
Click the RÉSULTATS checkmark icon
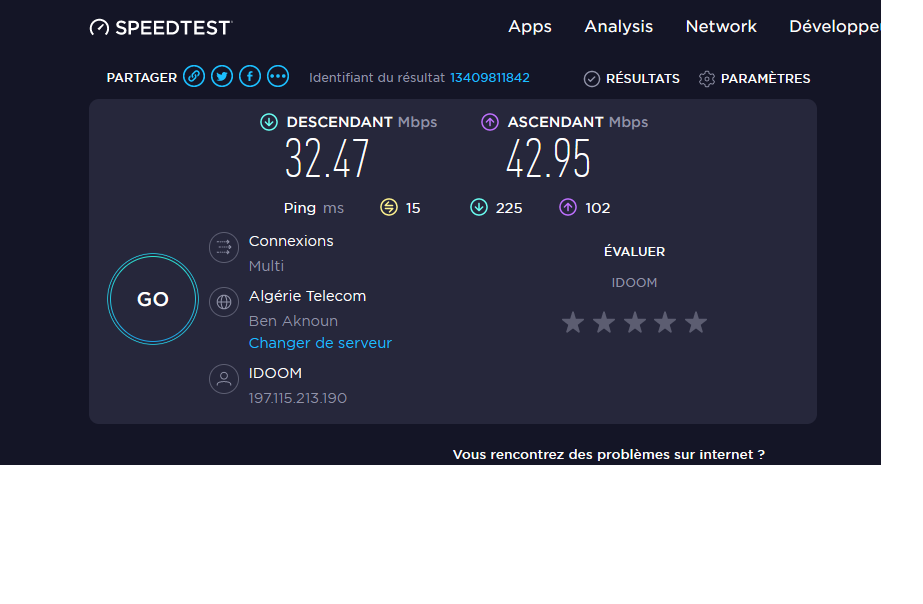click(x=592, y=79)
